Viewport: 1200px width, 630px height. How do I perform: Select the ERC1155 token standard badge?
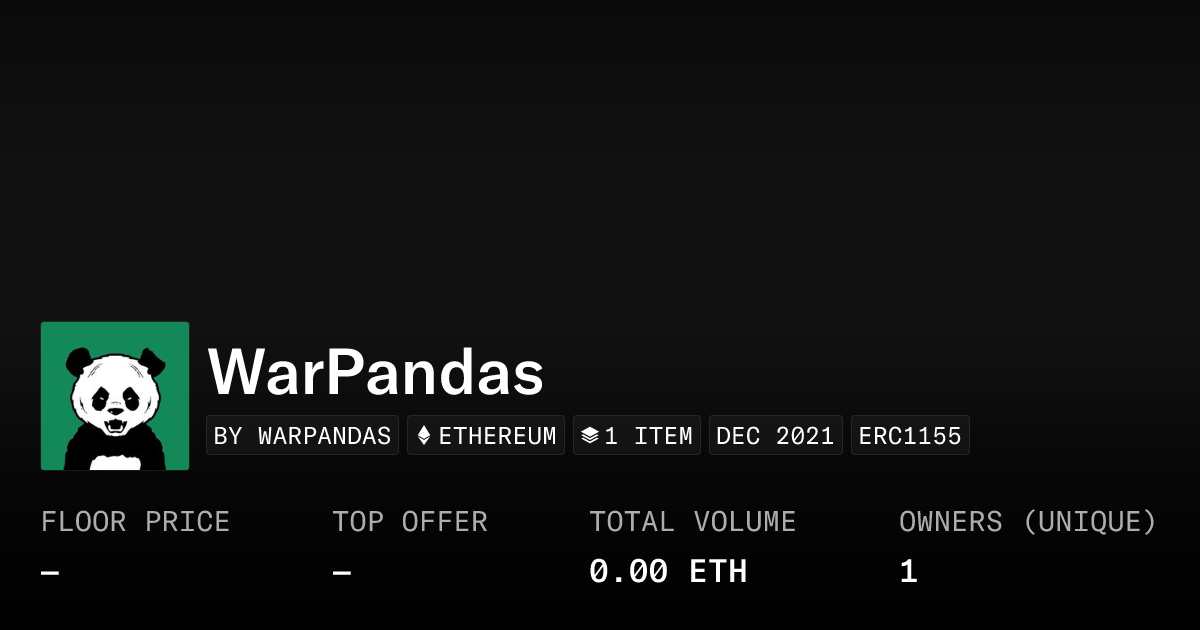[x=910, y=436]
